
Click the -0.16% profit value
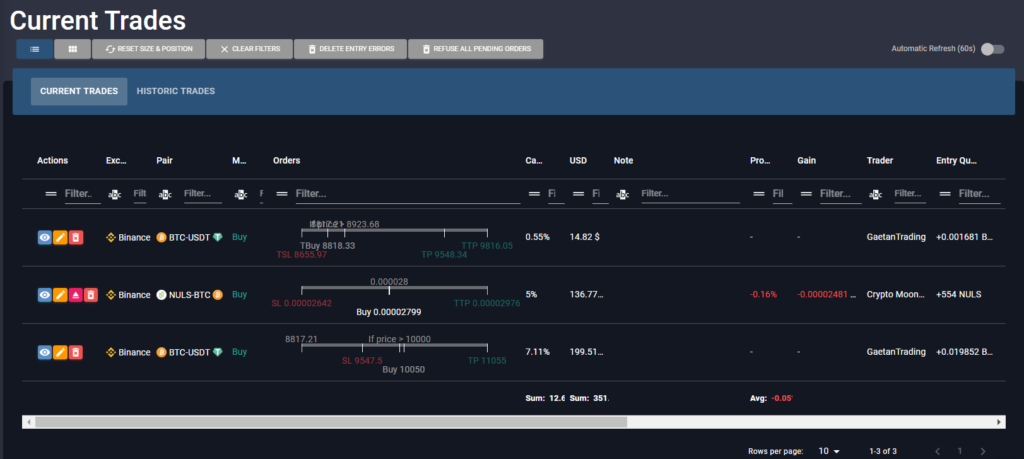pyautogui.click(x=763, y=295)
